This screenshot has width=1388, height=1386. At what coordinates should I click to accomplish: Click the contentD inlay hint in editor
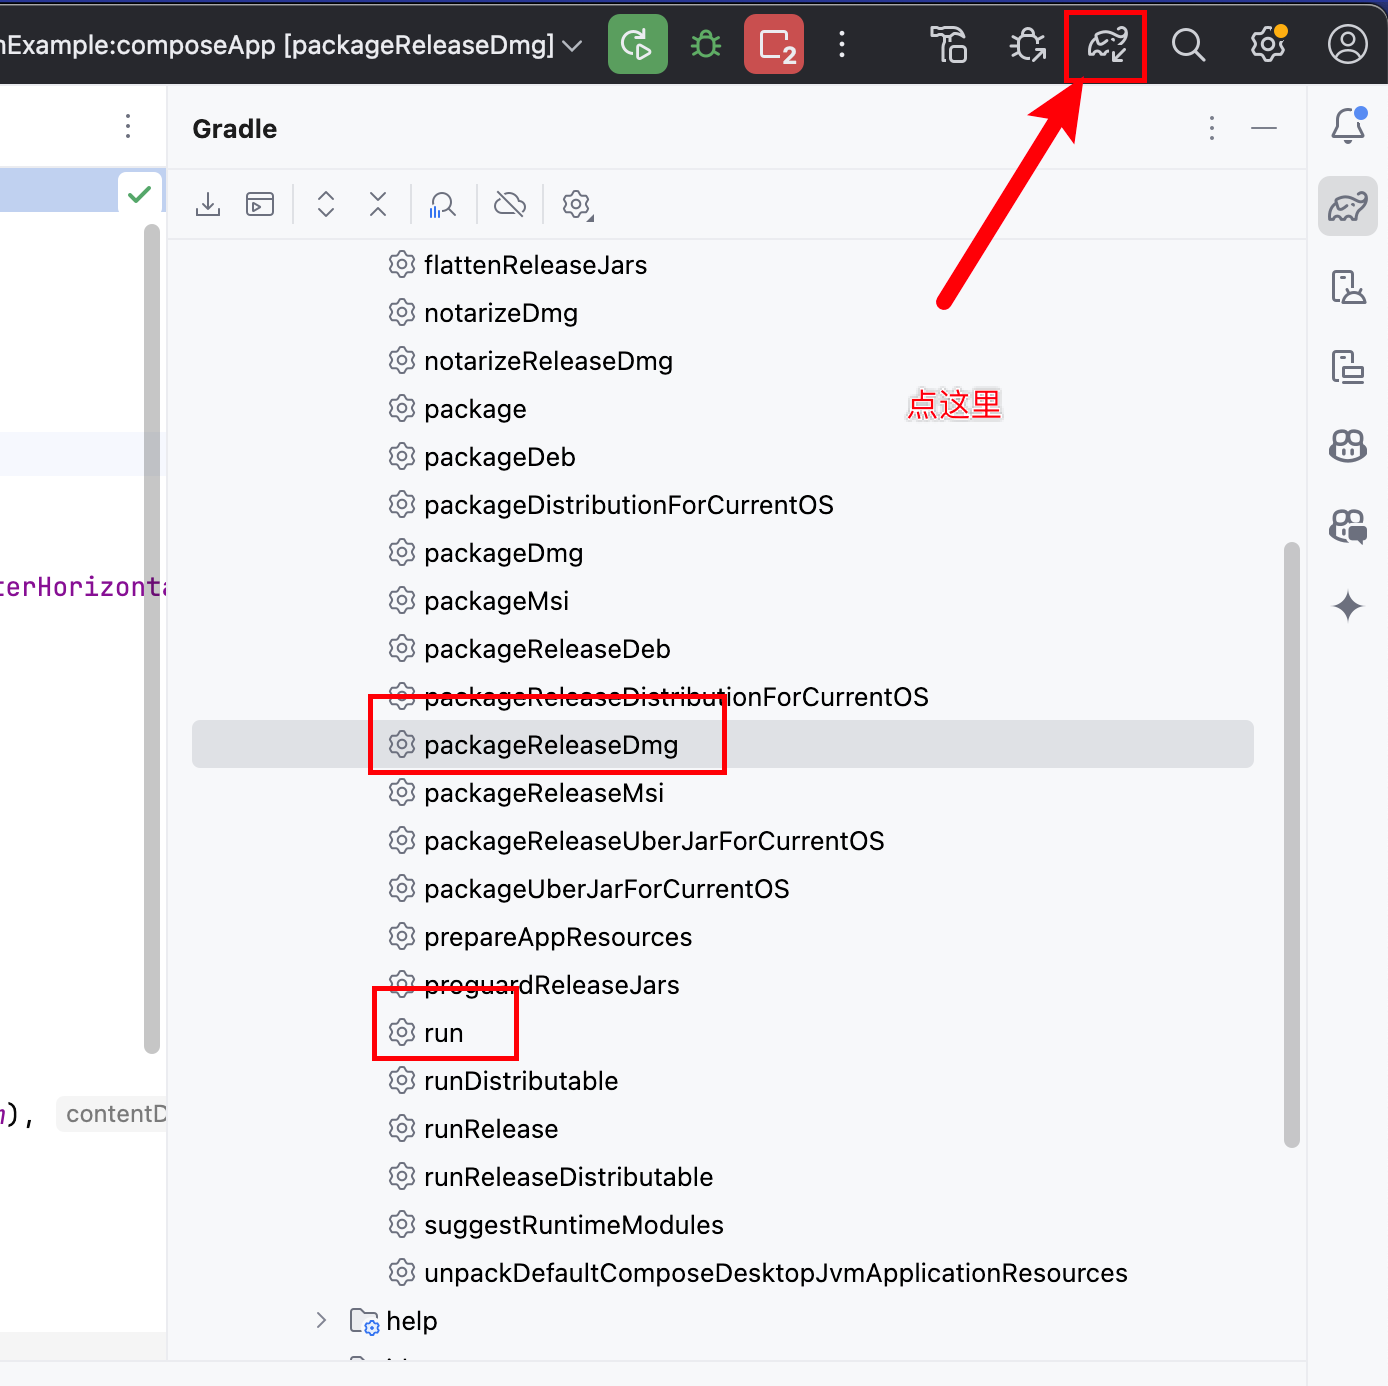[x=112, y=1114]
